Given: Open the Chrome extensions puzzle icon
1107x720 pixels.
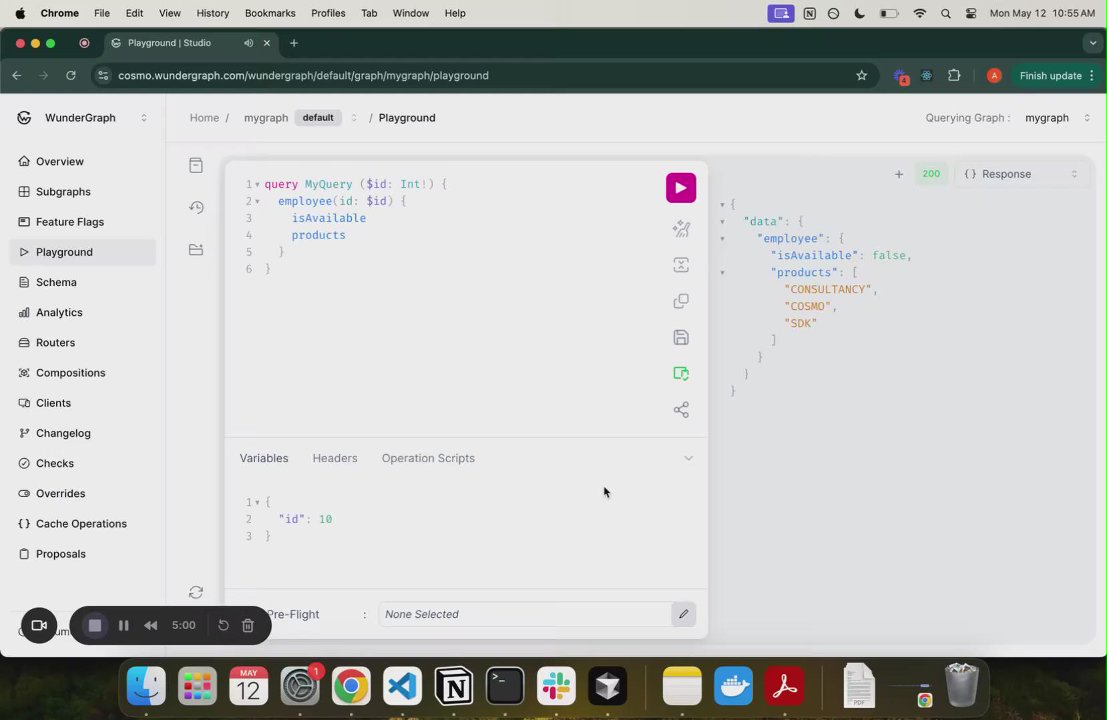Looking at the screenshot, I should point(954,76).
